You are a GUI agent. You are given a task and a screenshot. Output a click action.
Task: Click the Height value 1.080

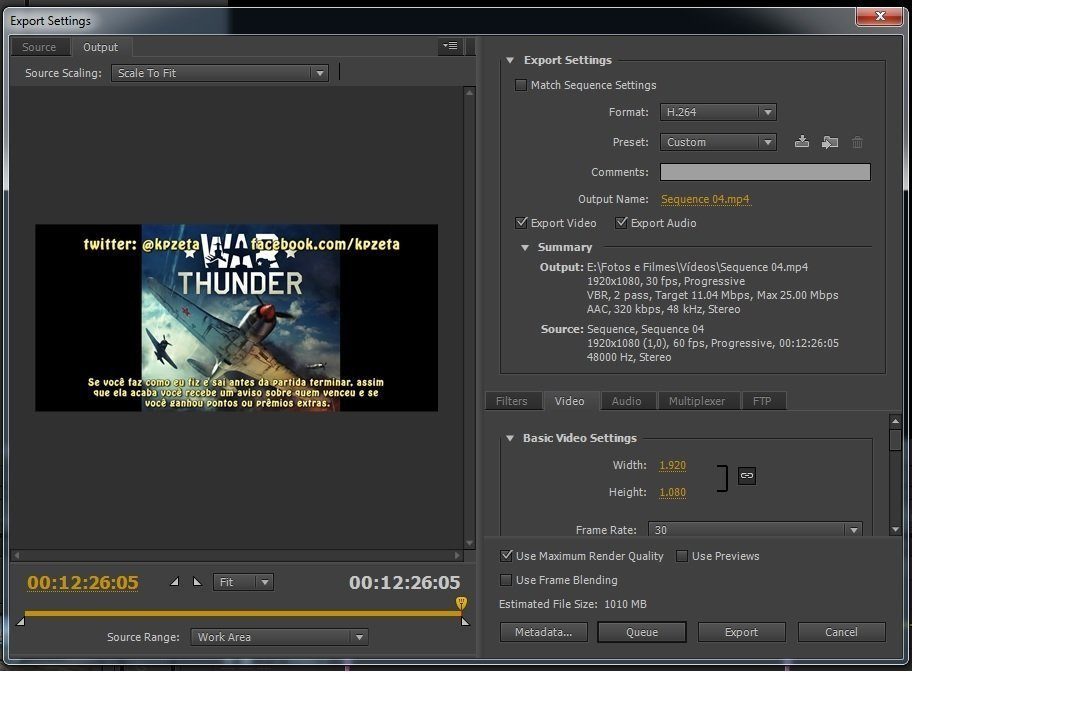point(672,492)
